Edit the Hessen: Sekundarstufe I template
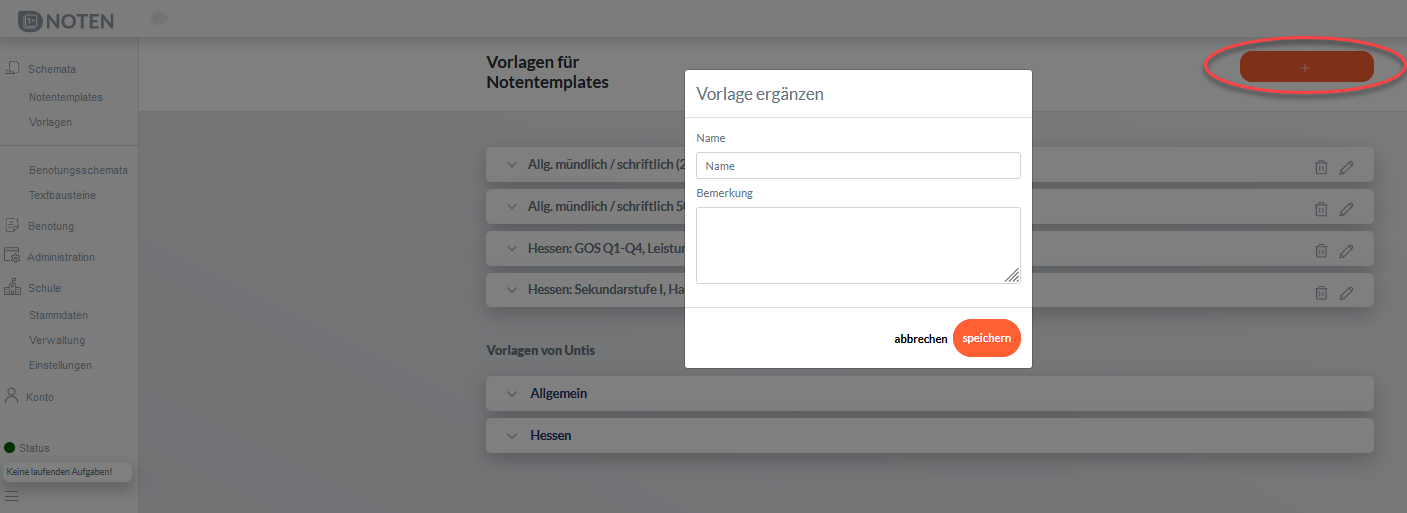 click(x=1346, y=293)
